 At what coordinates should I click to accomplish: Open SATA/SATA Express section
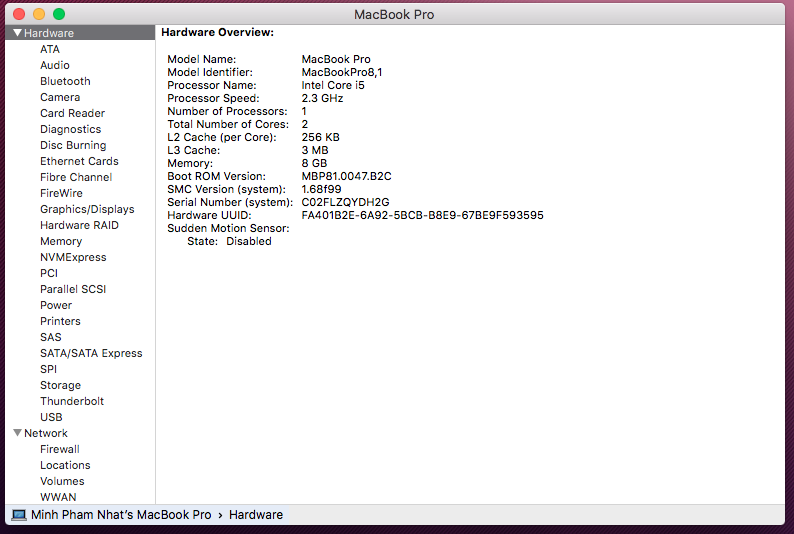(x=91, y=353)
